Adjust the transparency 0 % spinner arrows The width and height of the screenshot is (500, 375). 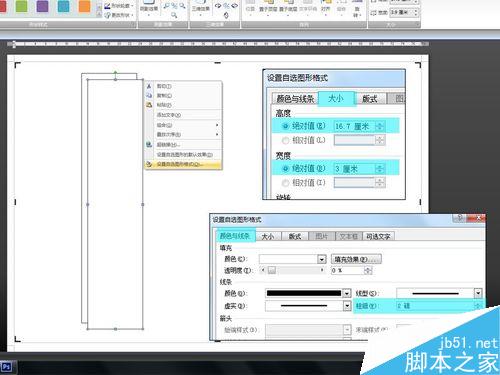368,270
